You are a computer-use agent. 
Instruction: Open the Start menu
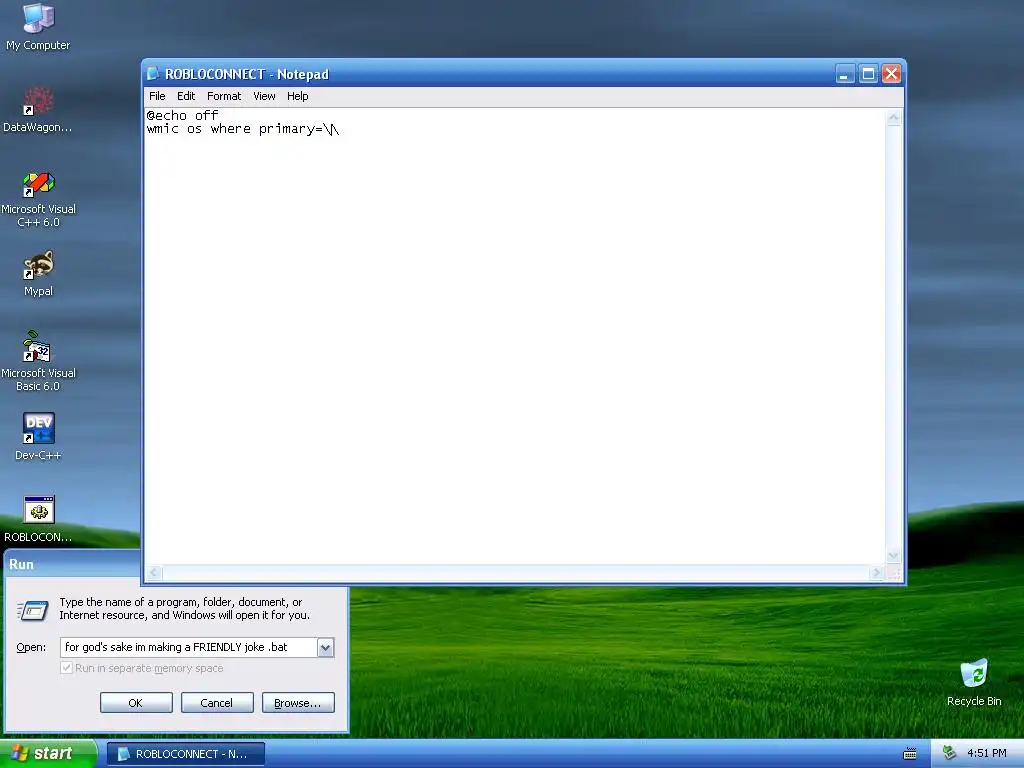[x=48, y=753]
